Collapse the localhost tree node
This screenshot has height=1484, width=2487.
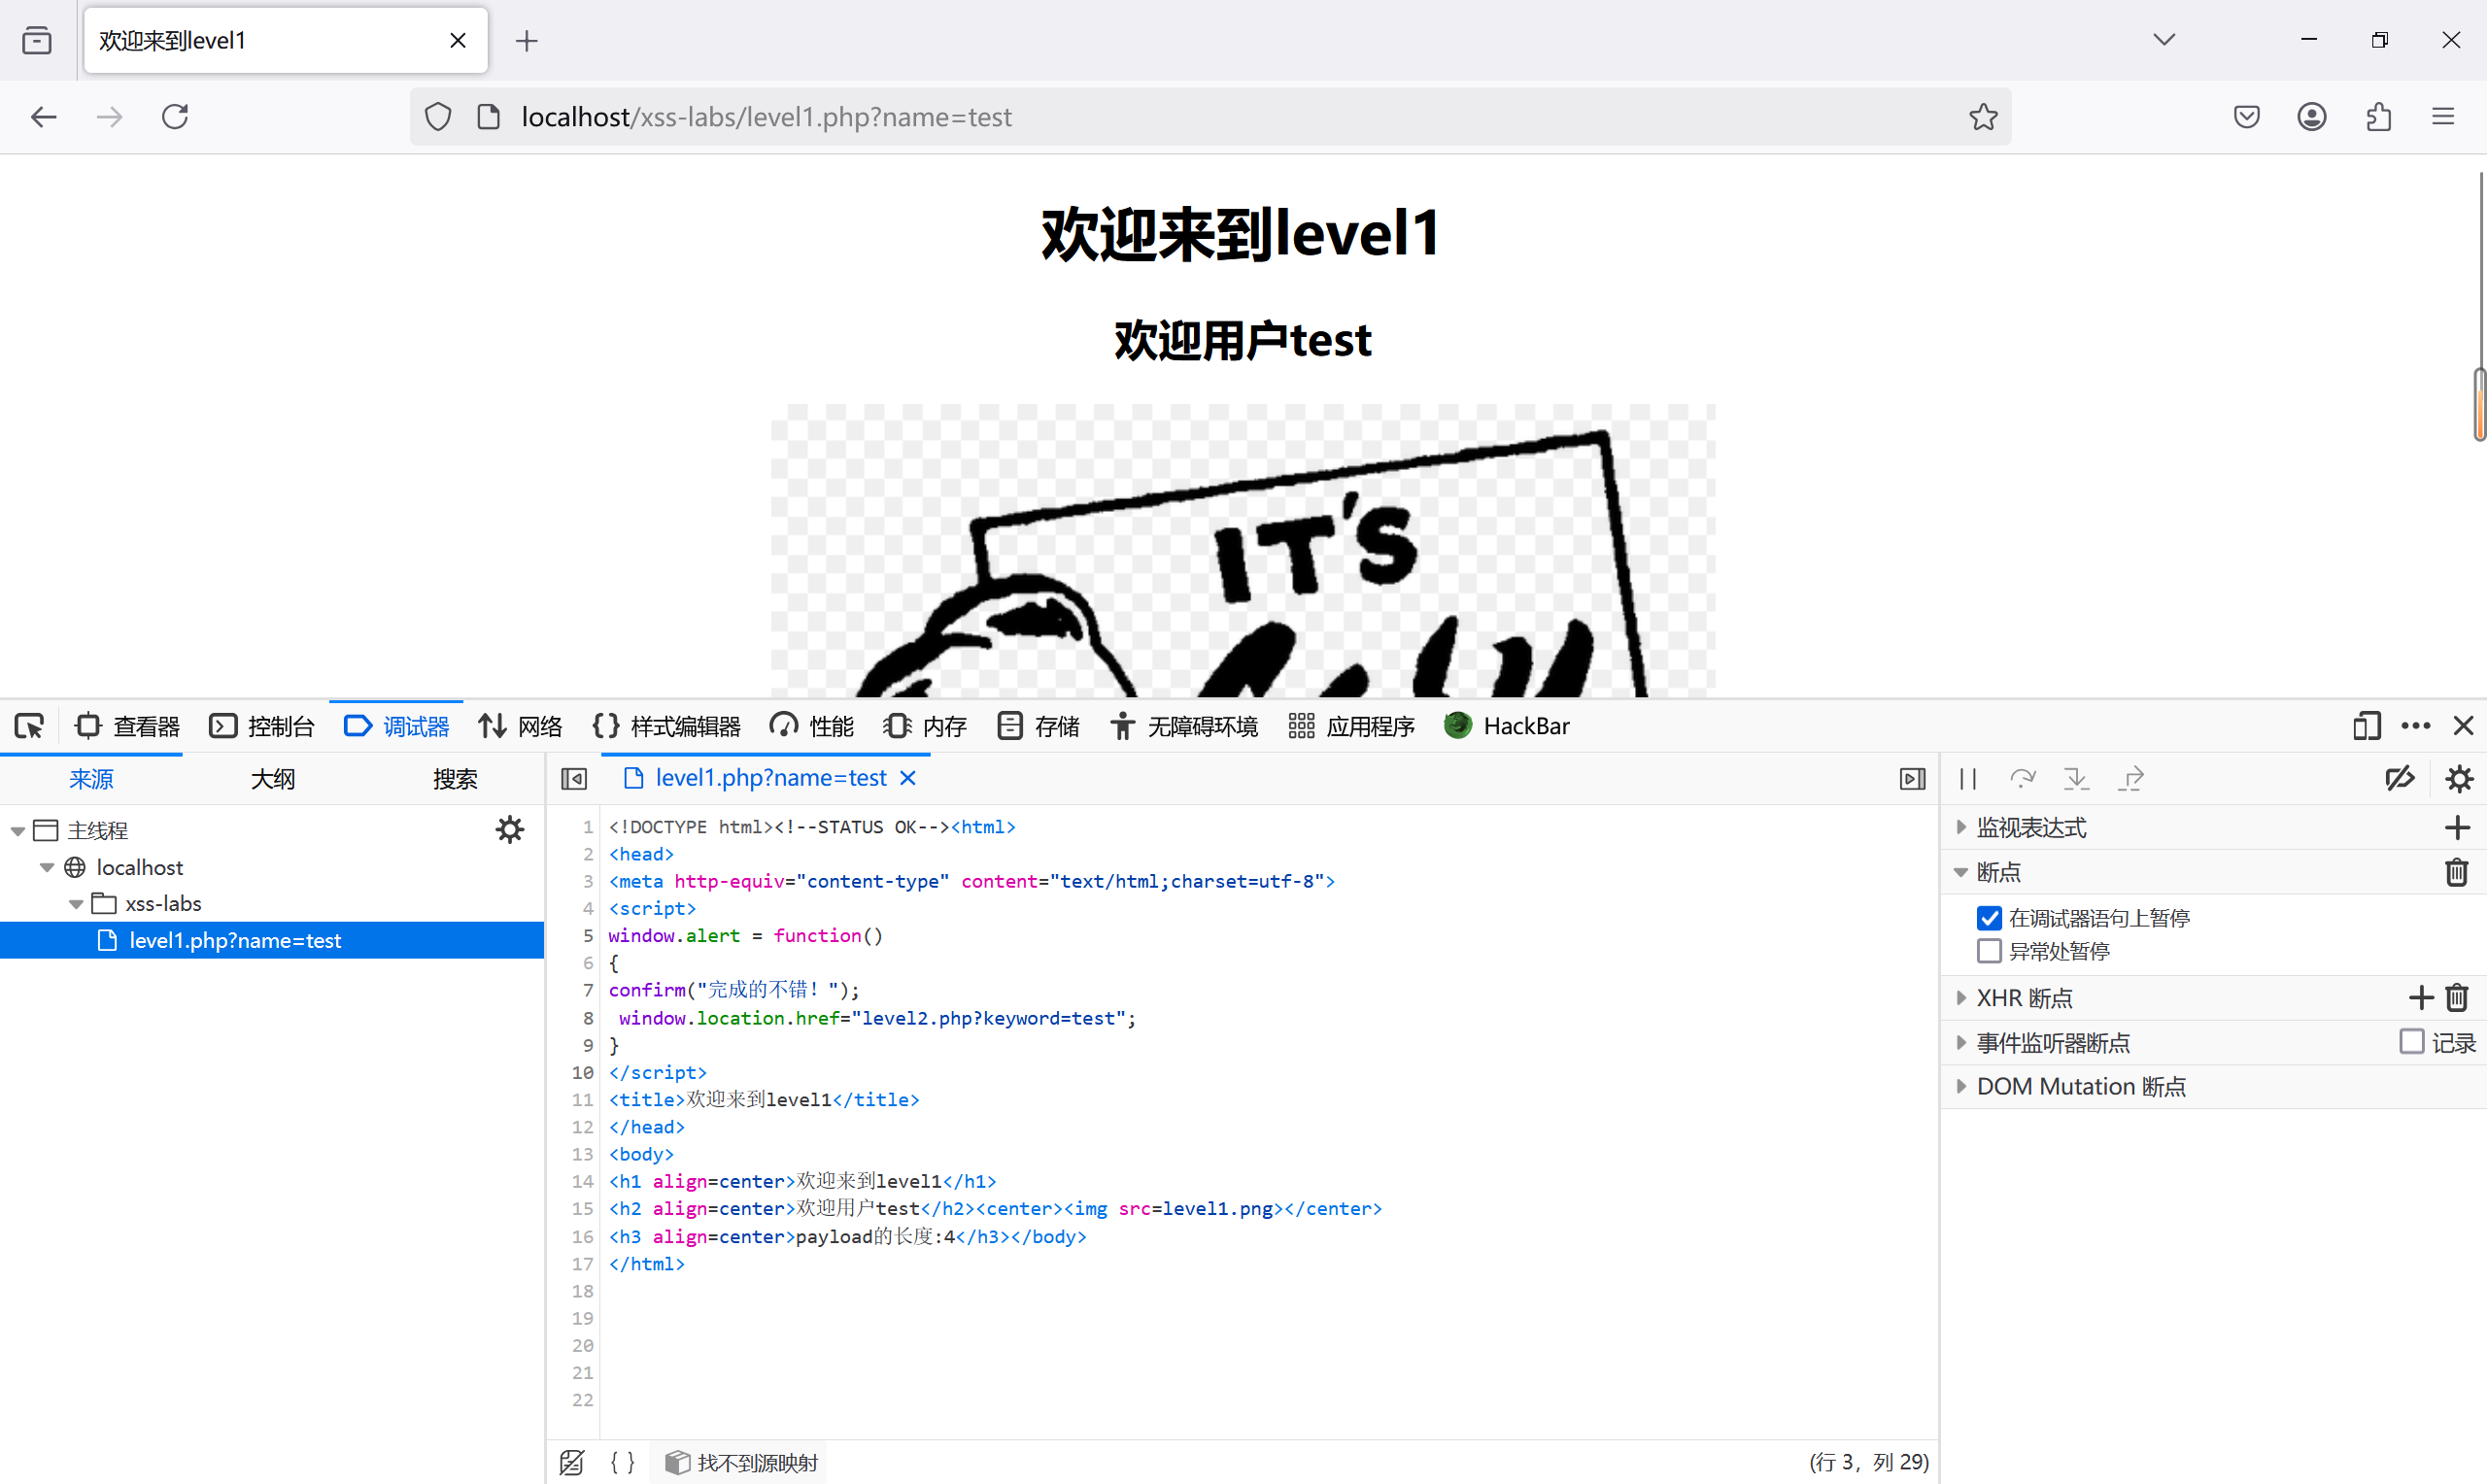(x=46, y=867)
